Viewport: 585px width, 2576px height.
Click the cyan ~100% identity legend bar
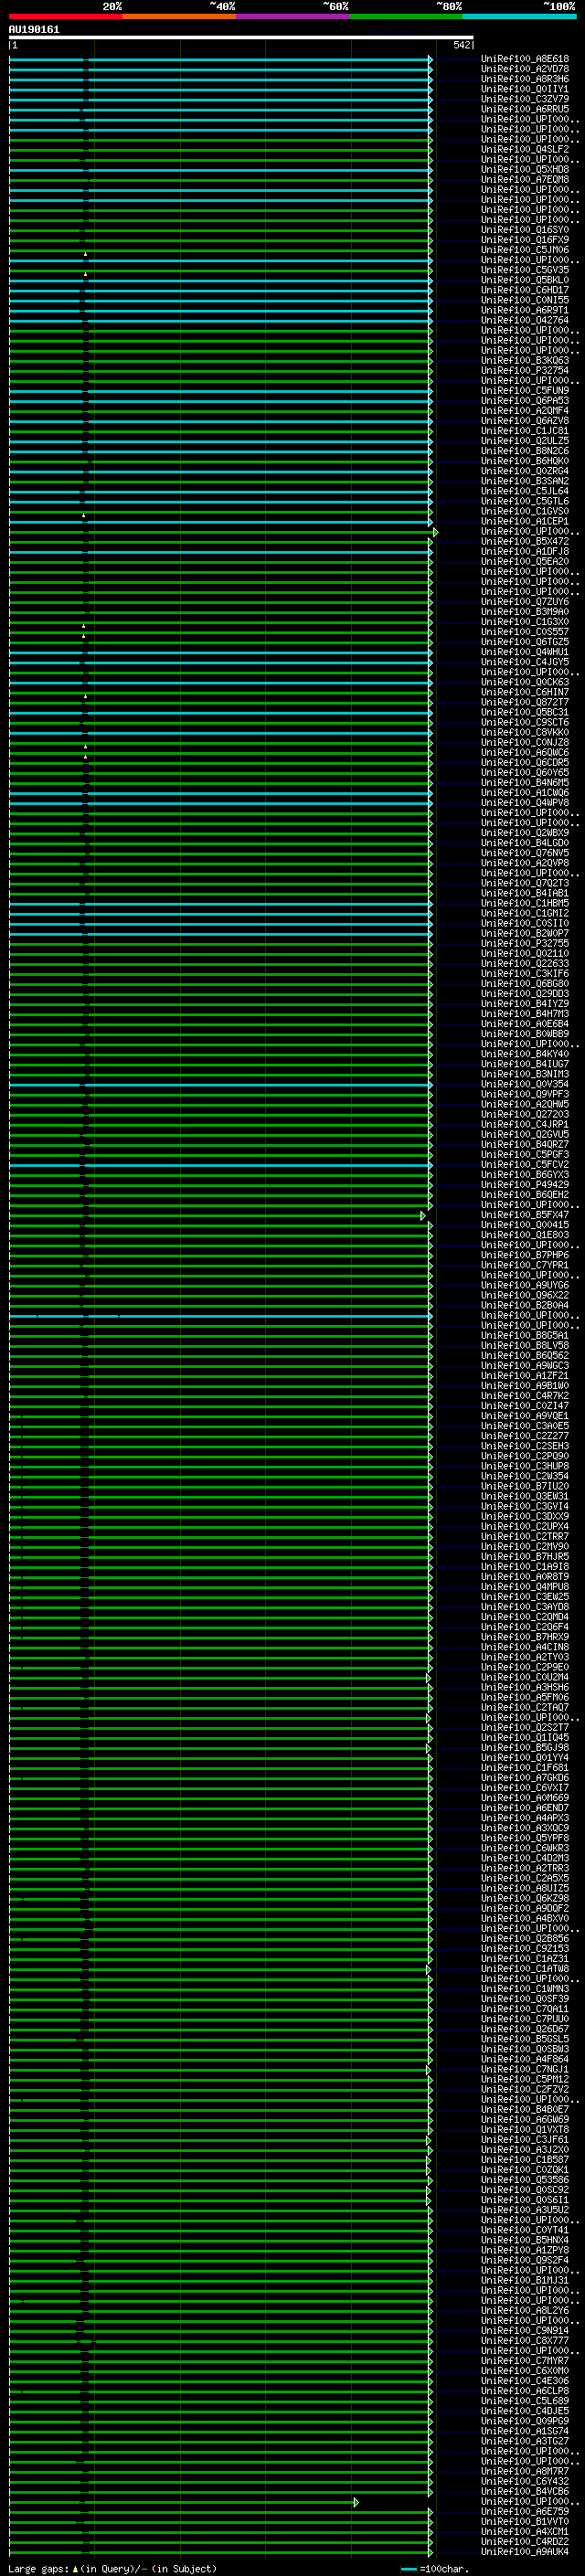[x=519, y=16]
